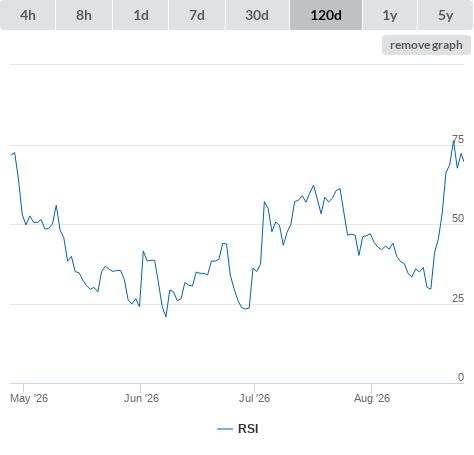Choose the 1d range tab
Image resolution: width=474 pixels, height=455 pixels.
(141, 15)
